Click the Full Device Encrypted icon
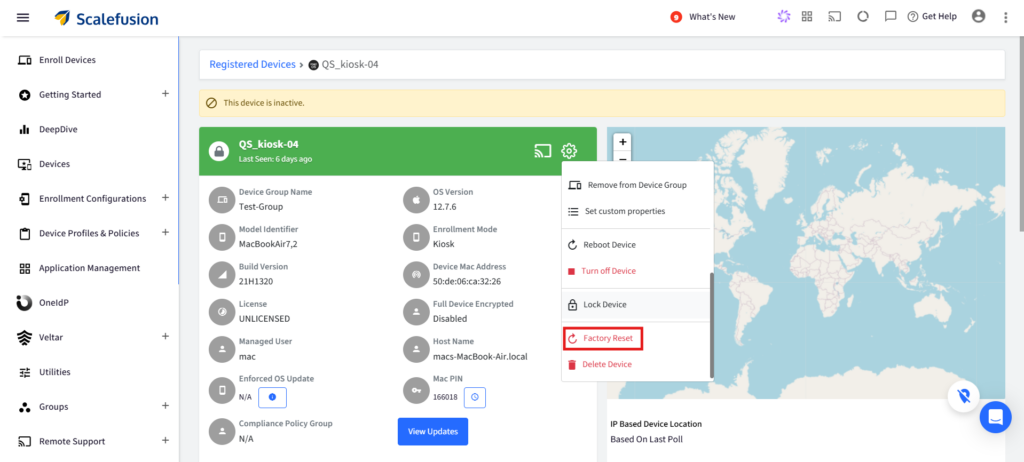 416,311
